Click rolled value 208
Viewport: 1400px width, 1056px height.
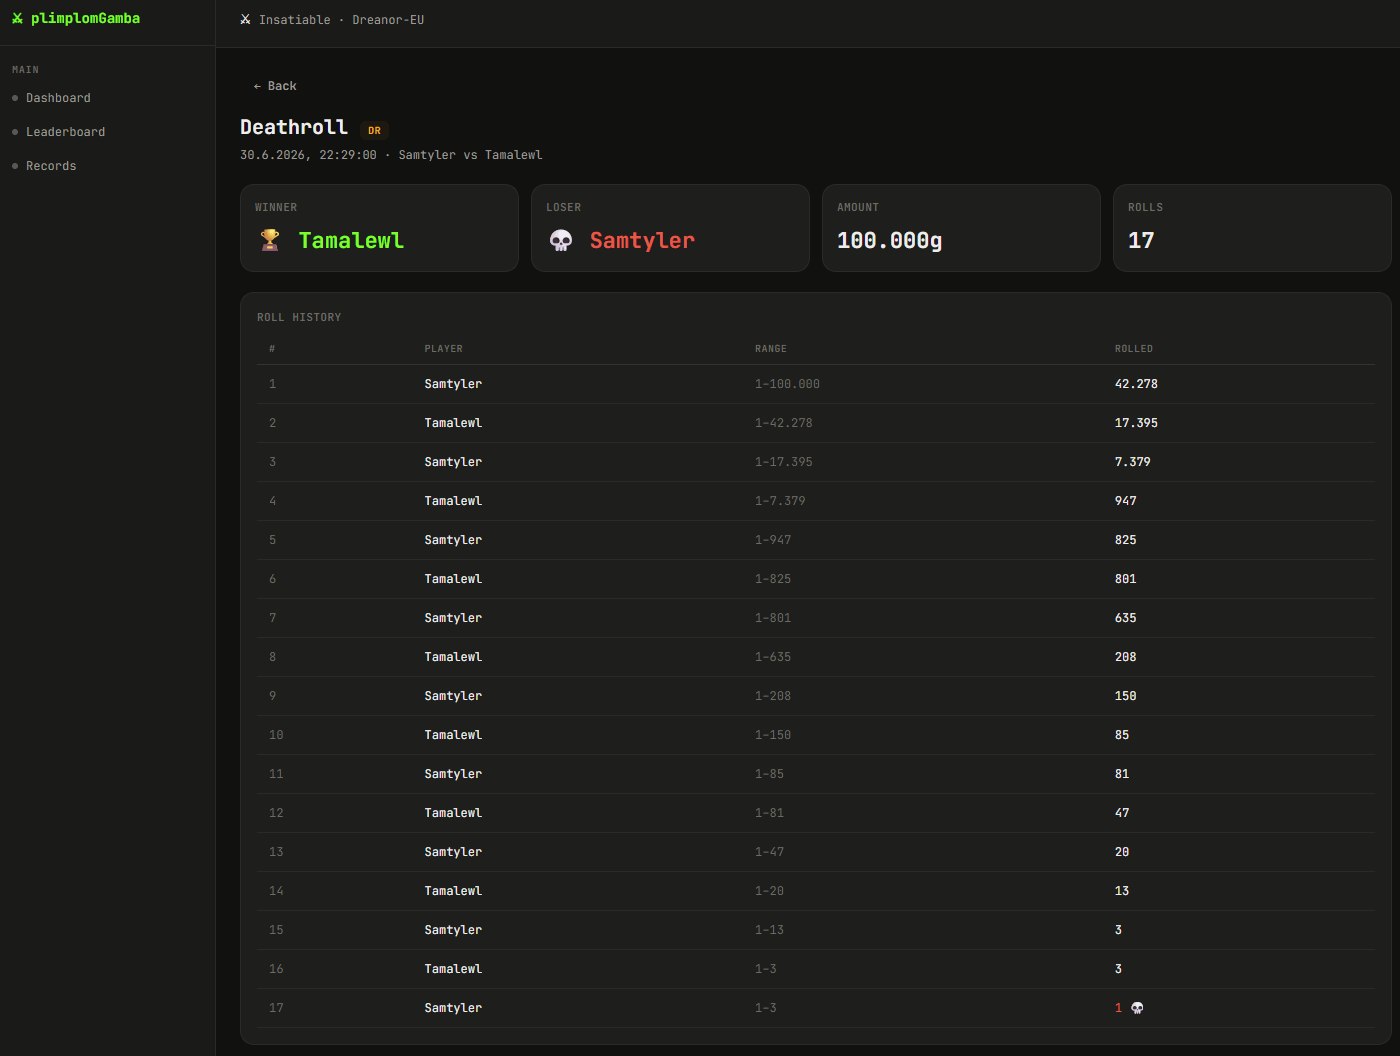tap(1125, 657)
